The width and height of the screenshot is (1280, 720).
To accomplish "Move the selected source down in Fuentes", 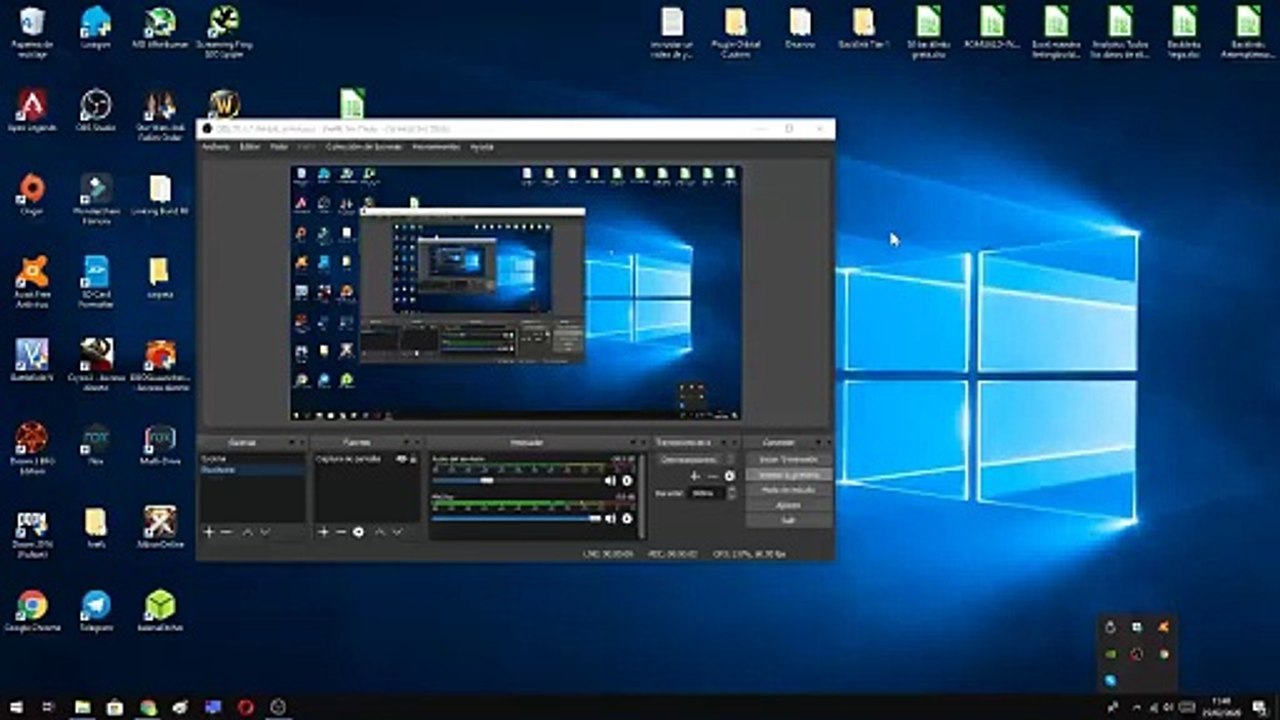I will pos(397,532).
